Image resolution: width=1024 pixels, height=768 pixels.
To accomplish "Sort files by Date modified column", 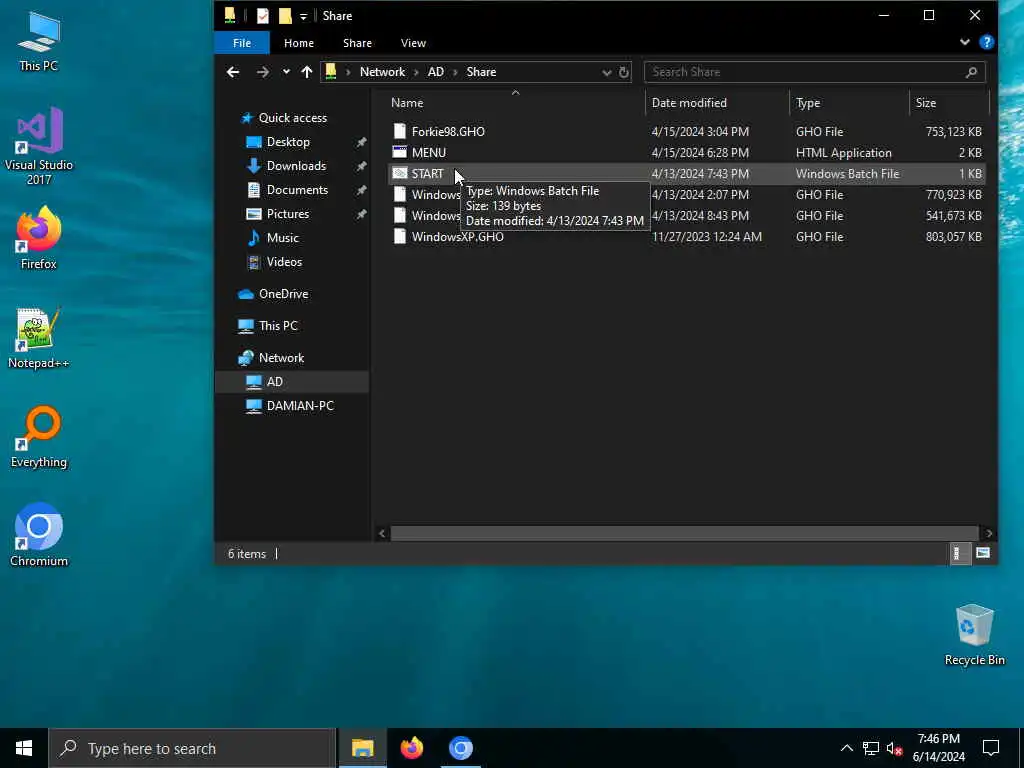I will tap(718, 103).
